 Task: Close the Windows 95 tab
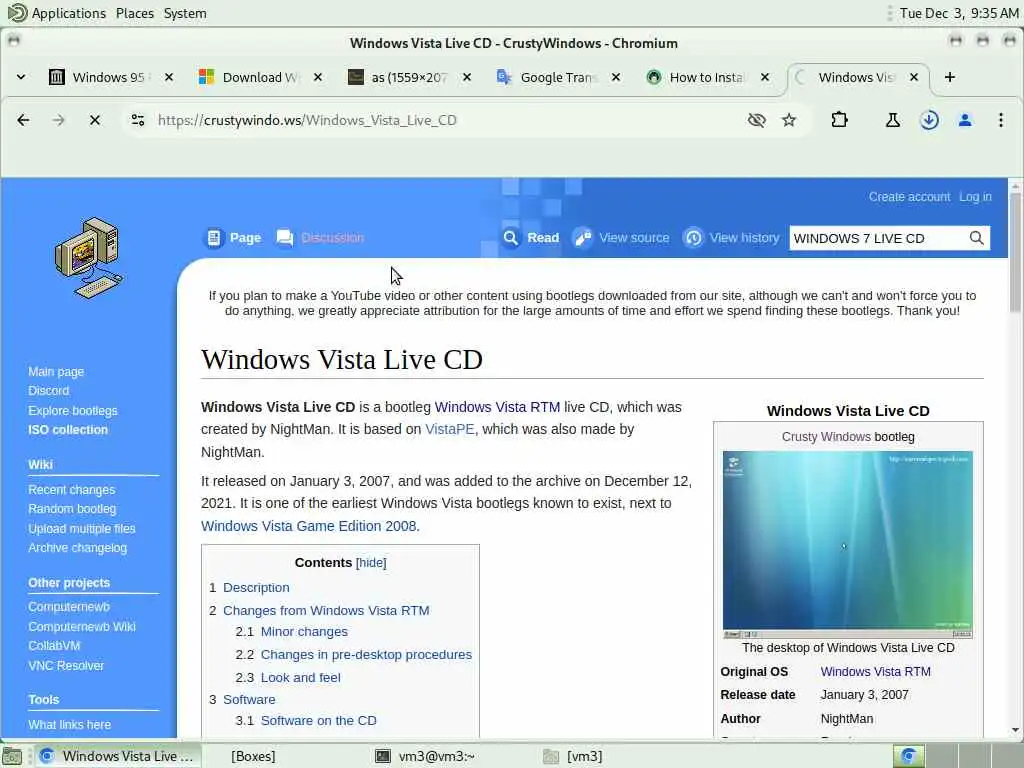[169, 77]
